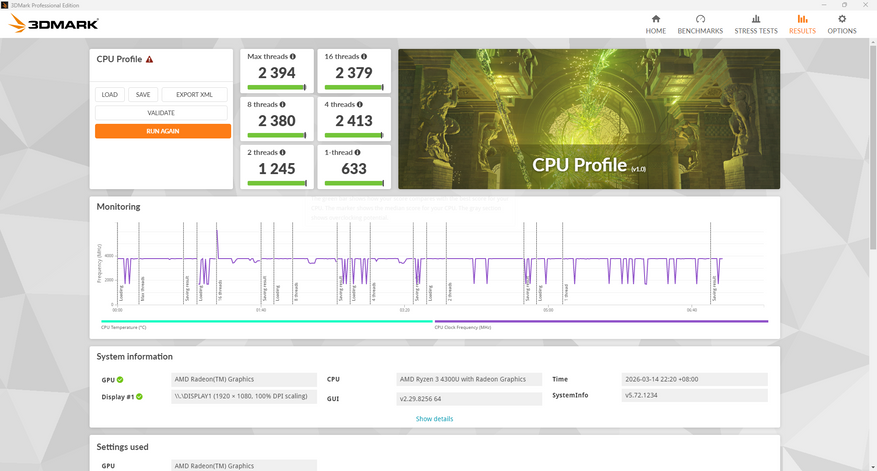The height and width of the screenshot is (471, 877).
Task: Go to the Benchmarks tab
Action: point(700,24)
